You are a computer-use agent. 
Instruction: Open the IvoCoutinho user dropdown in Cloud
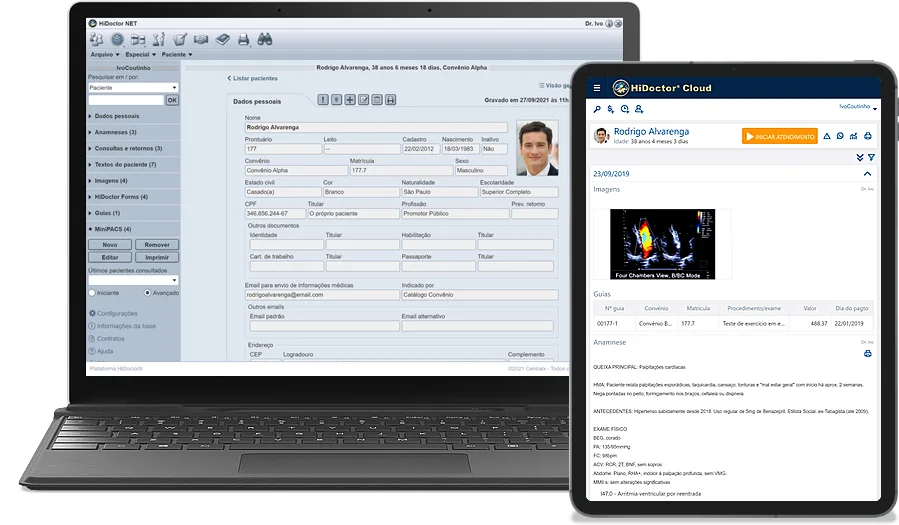[858, 107]
